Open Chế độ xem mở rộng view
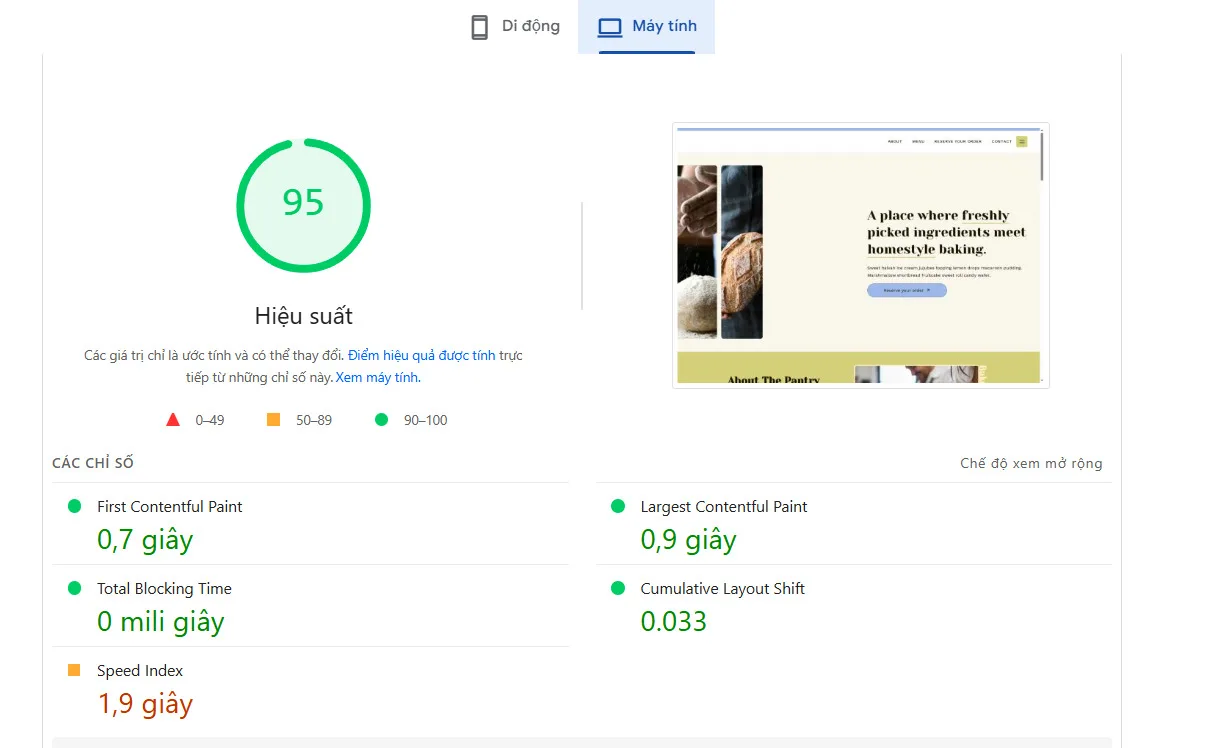 click(x=1031, y=463)
